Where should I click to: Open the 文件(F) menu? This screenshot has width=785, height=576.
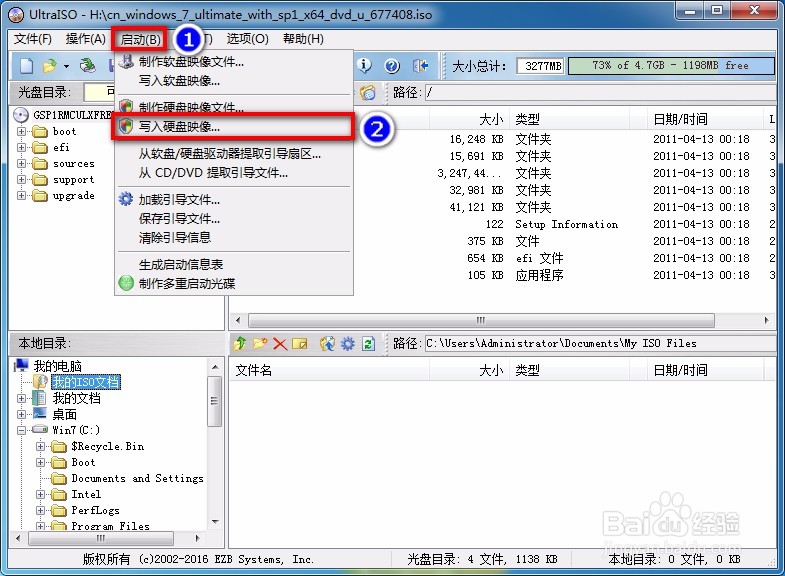[33, 39]
